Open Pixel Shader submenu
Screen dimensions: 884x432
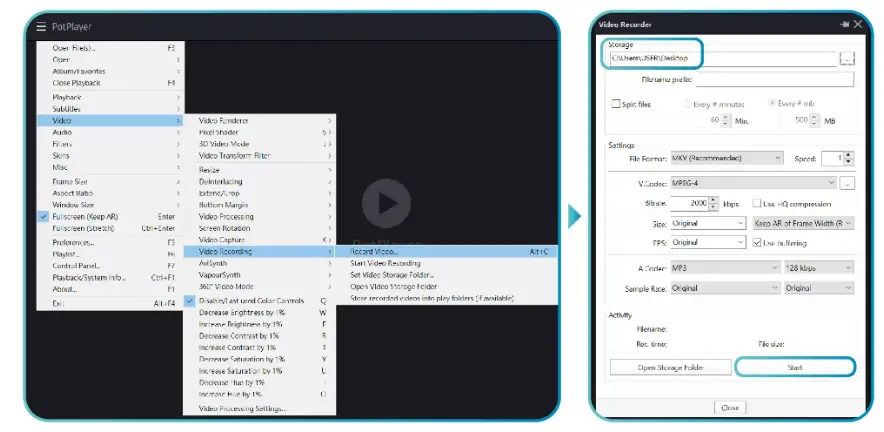(x=259, y=132)
